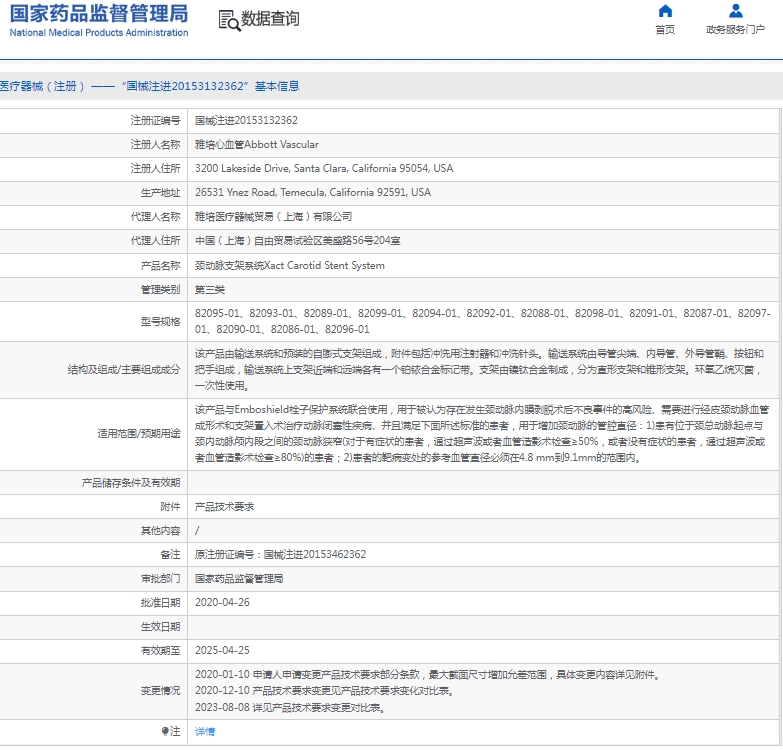Click the 注册证编号 label cell
Image resolution: width=783 pixels, height=750 pixels.
(x=93, y=120)
